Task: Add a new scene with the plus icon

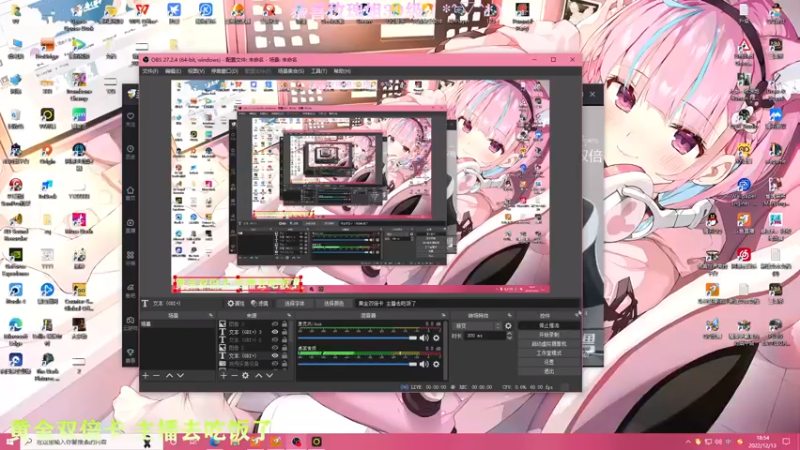Action: (145, 376)
